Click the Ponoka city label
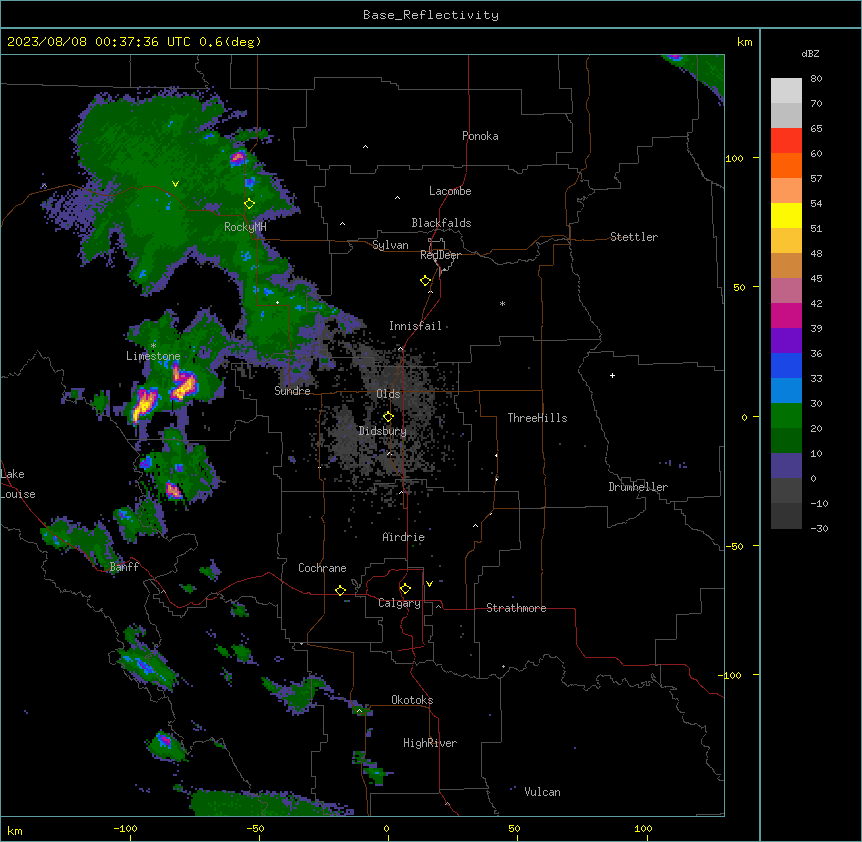This screenshot has width=862, height=842. coord(480,136)
